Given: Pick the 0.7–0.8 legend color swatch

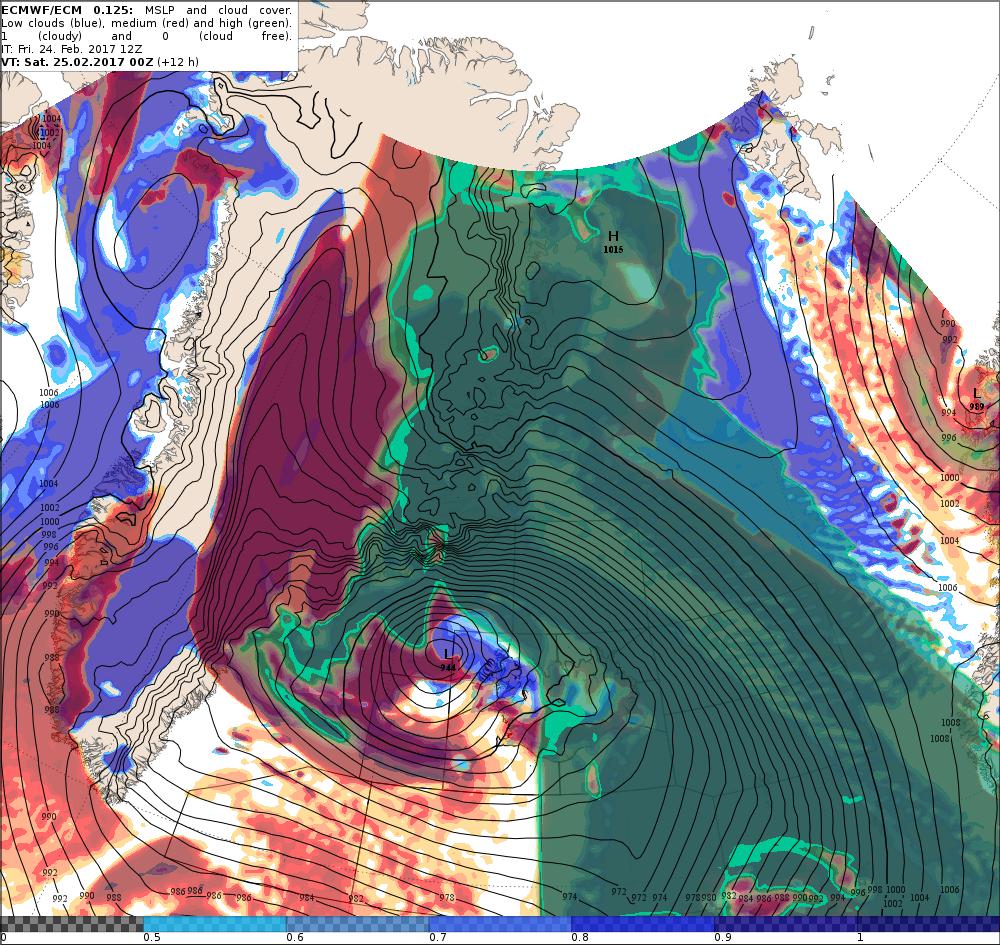Looking at the screenshot, I should (x=501, y=924).
